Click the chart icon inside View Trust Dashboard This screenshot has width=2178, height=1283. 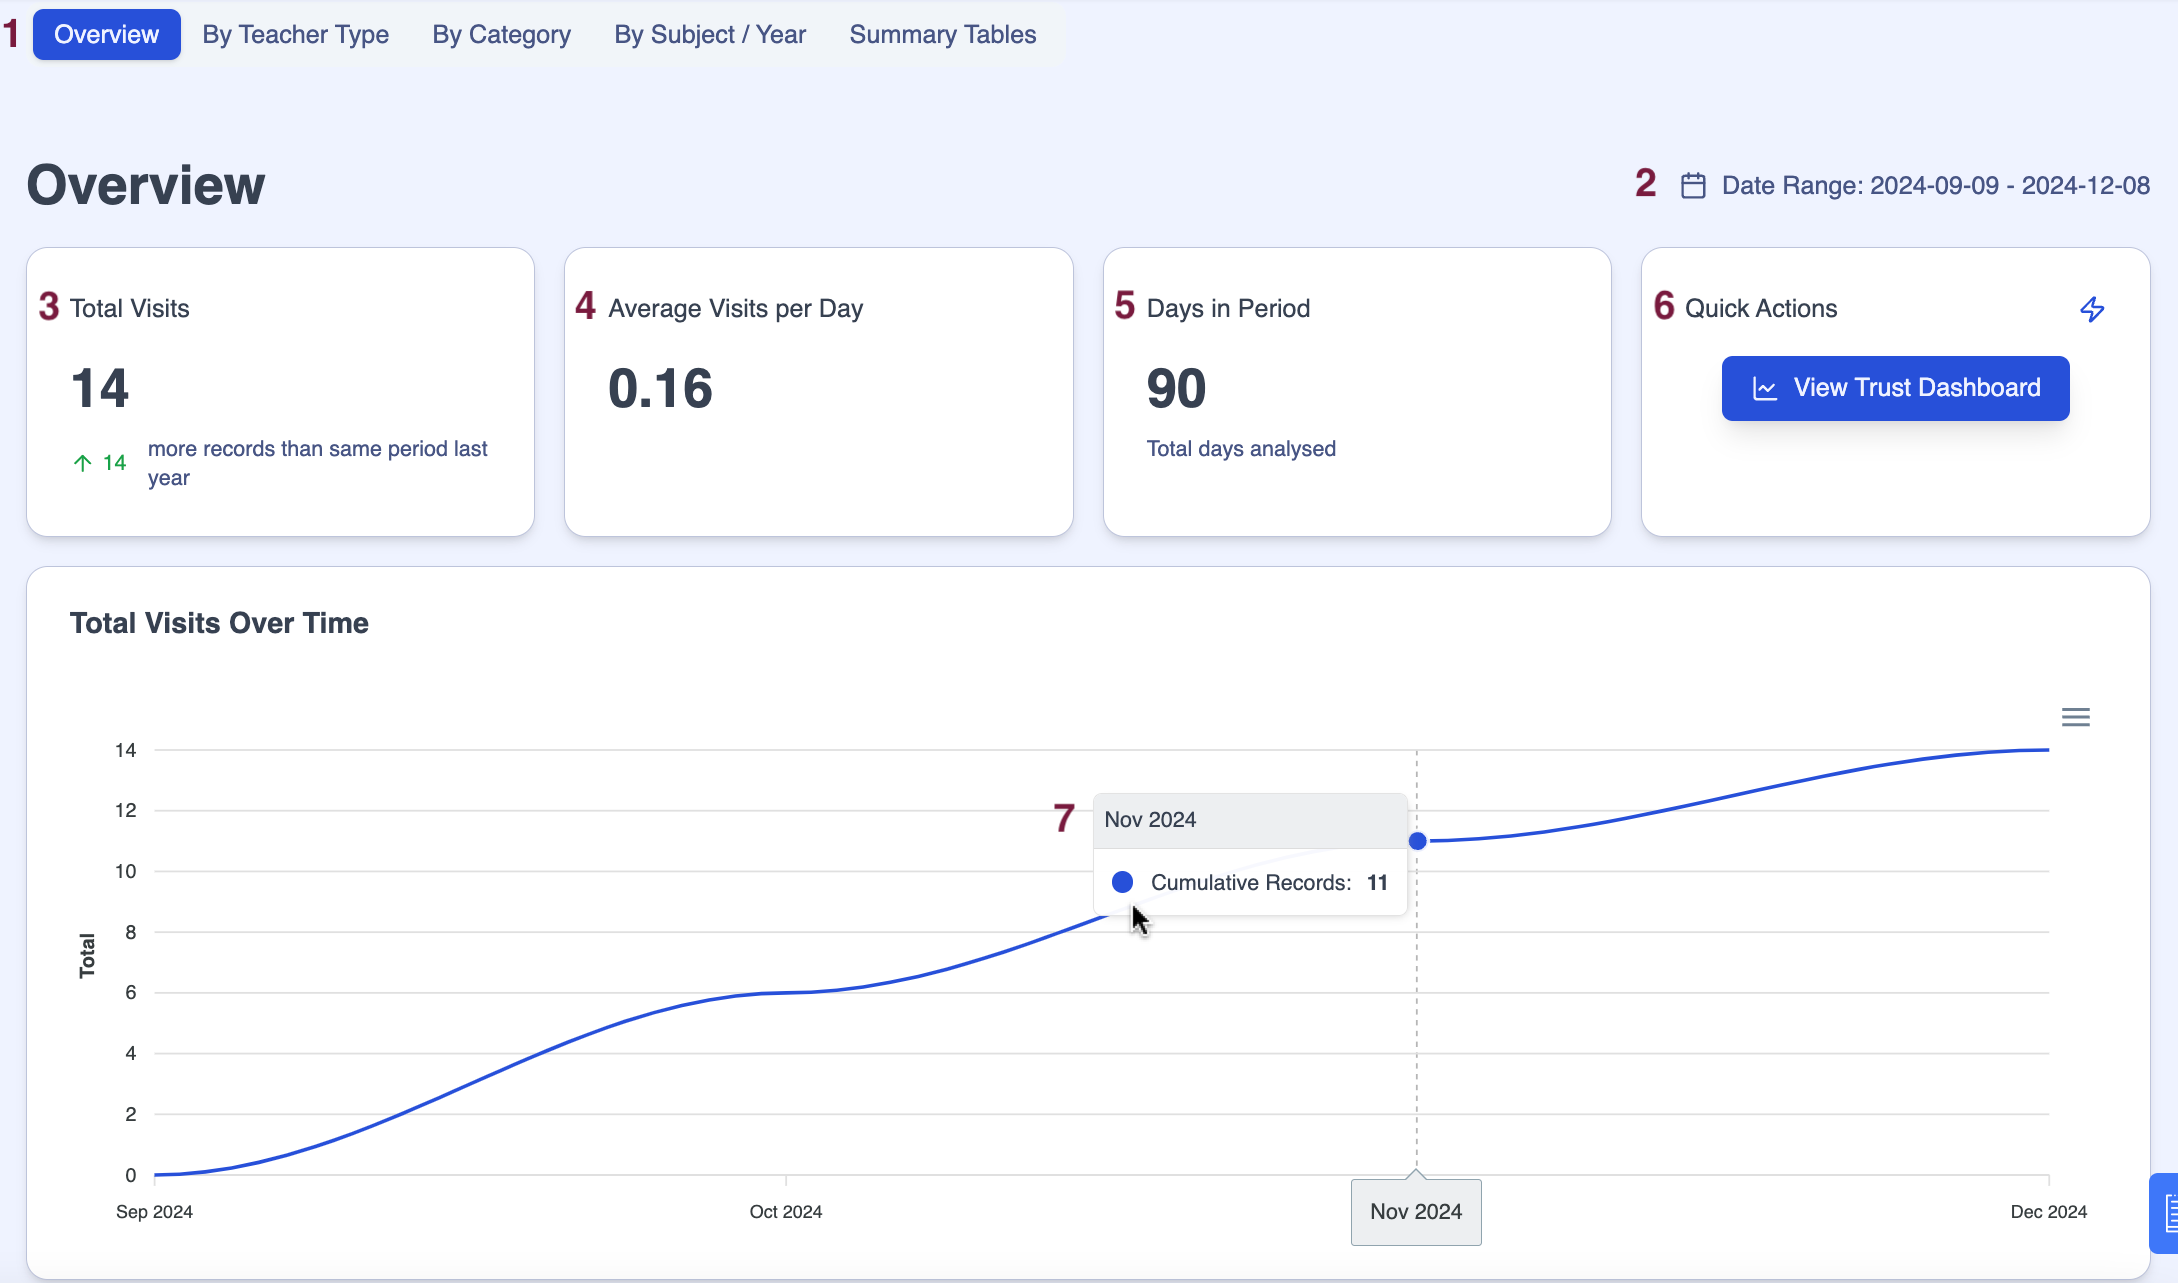(1765, 389)
